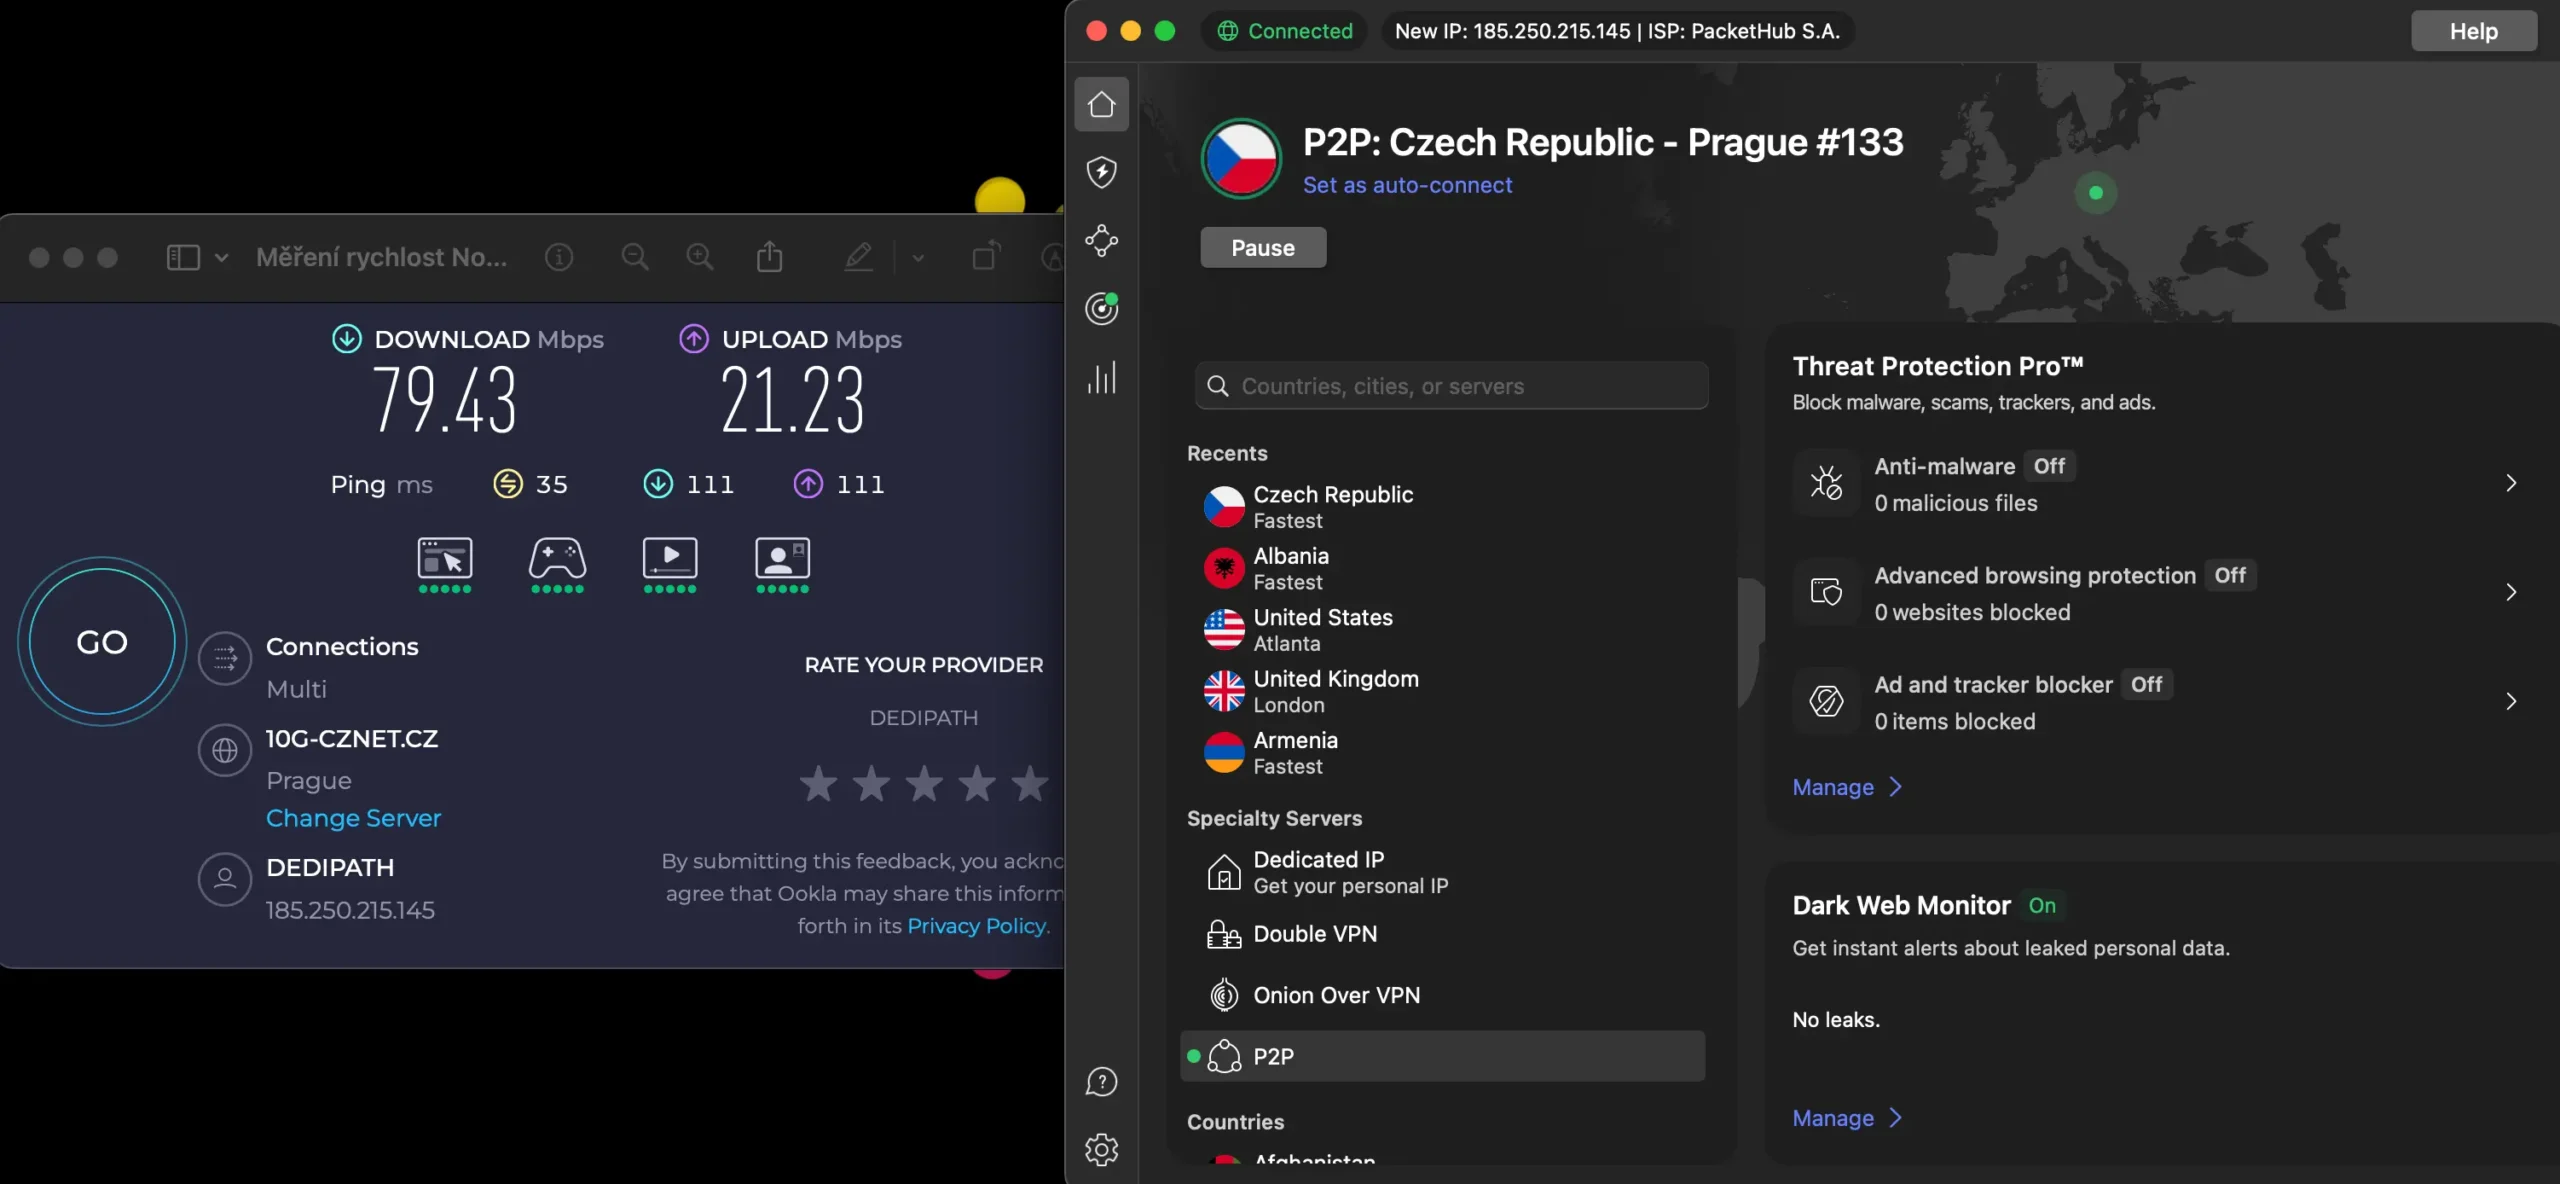Click the help chat bubble sidebar icon
Image resolution: width=2560 pixels, height=1184 pixels.
click(x=1101, y=1081)
